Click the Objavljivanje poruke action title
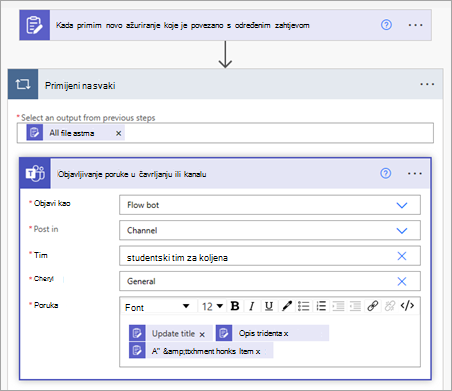452x391 pixels. coord(132,174)
